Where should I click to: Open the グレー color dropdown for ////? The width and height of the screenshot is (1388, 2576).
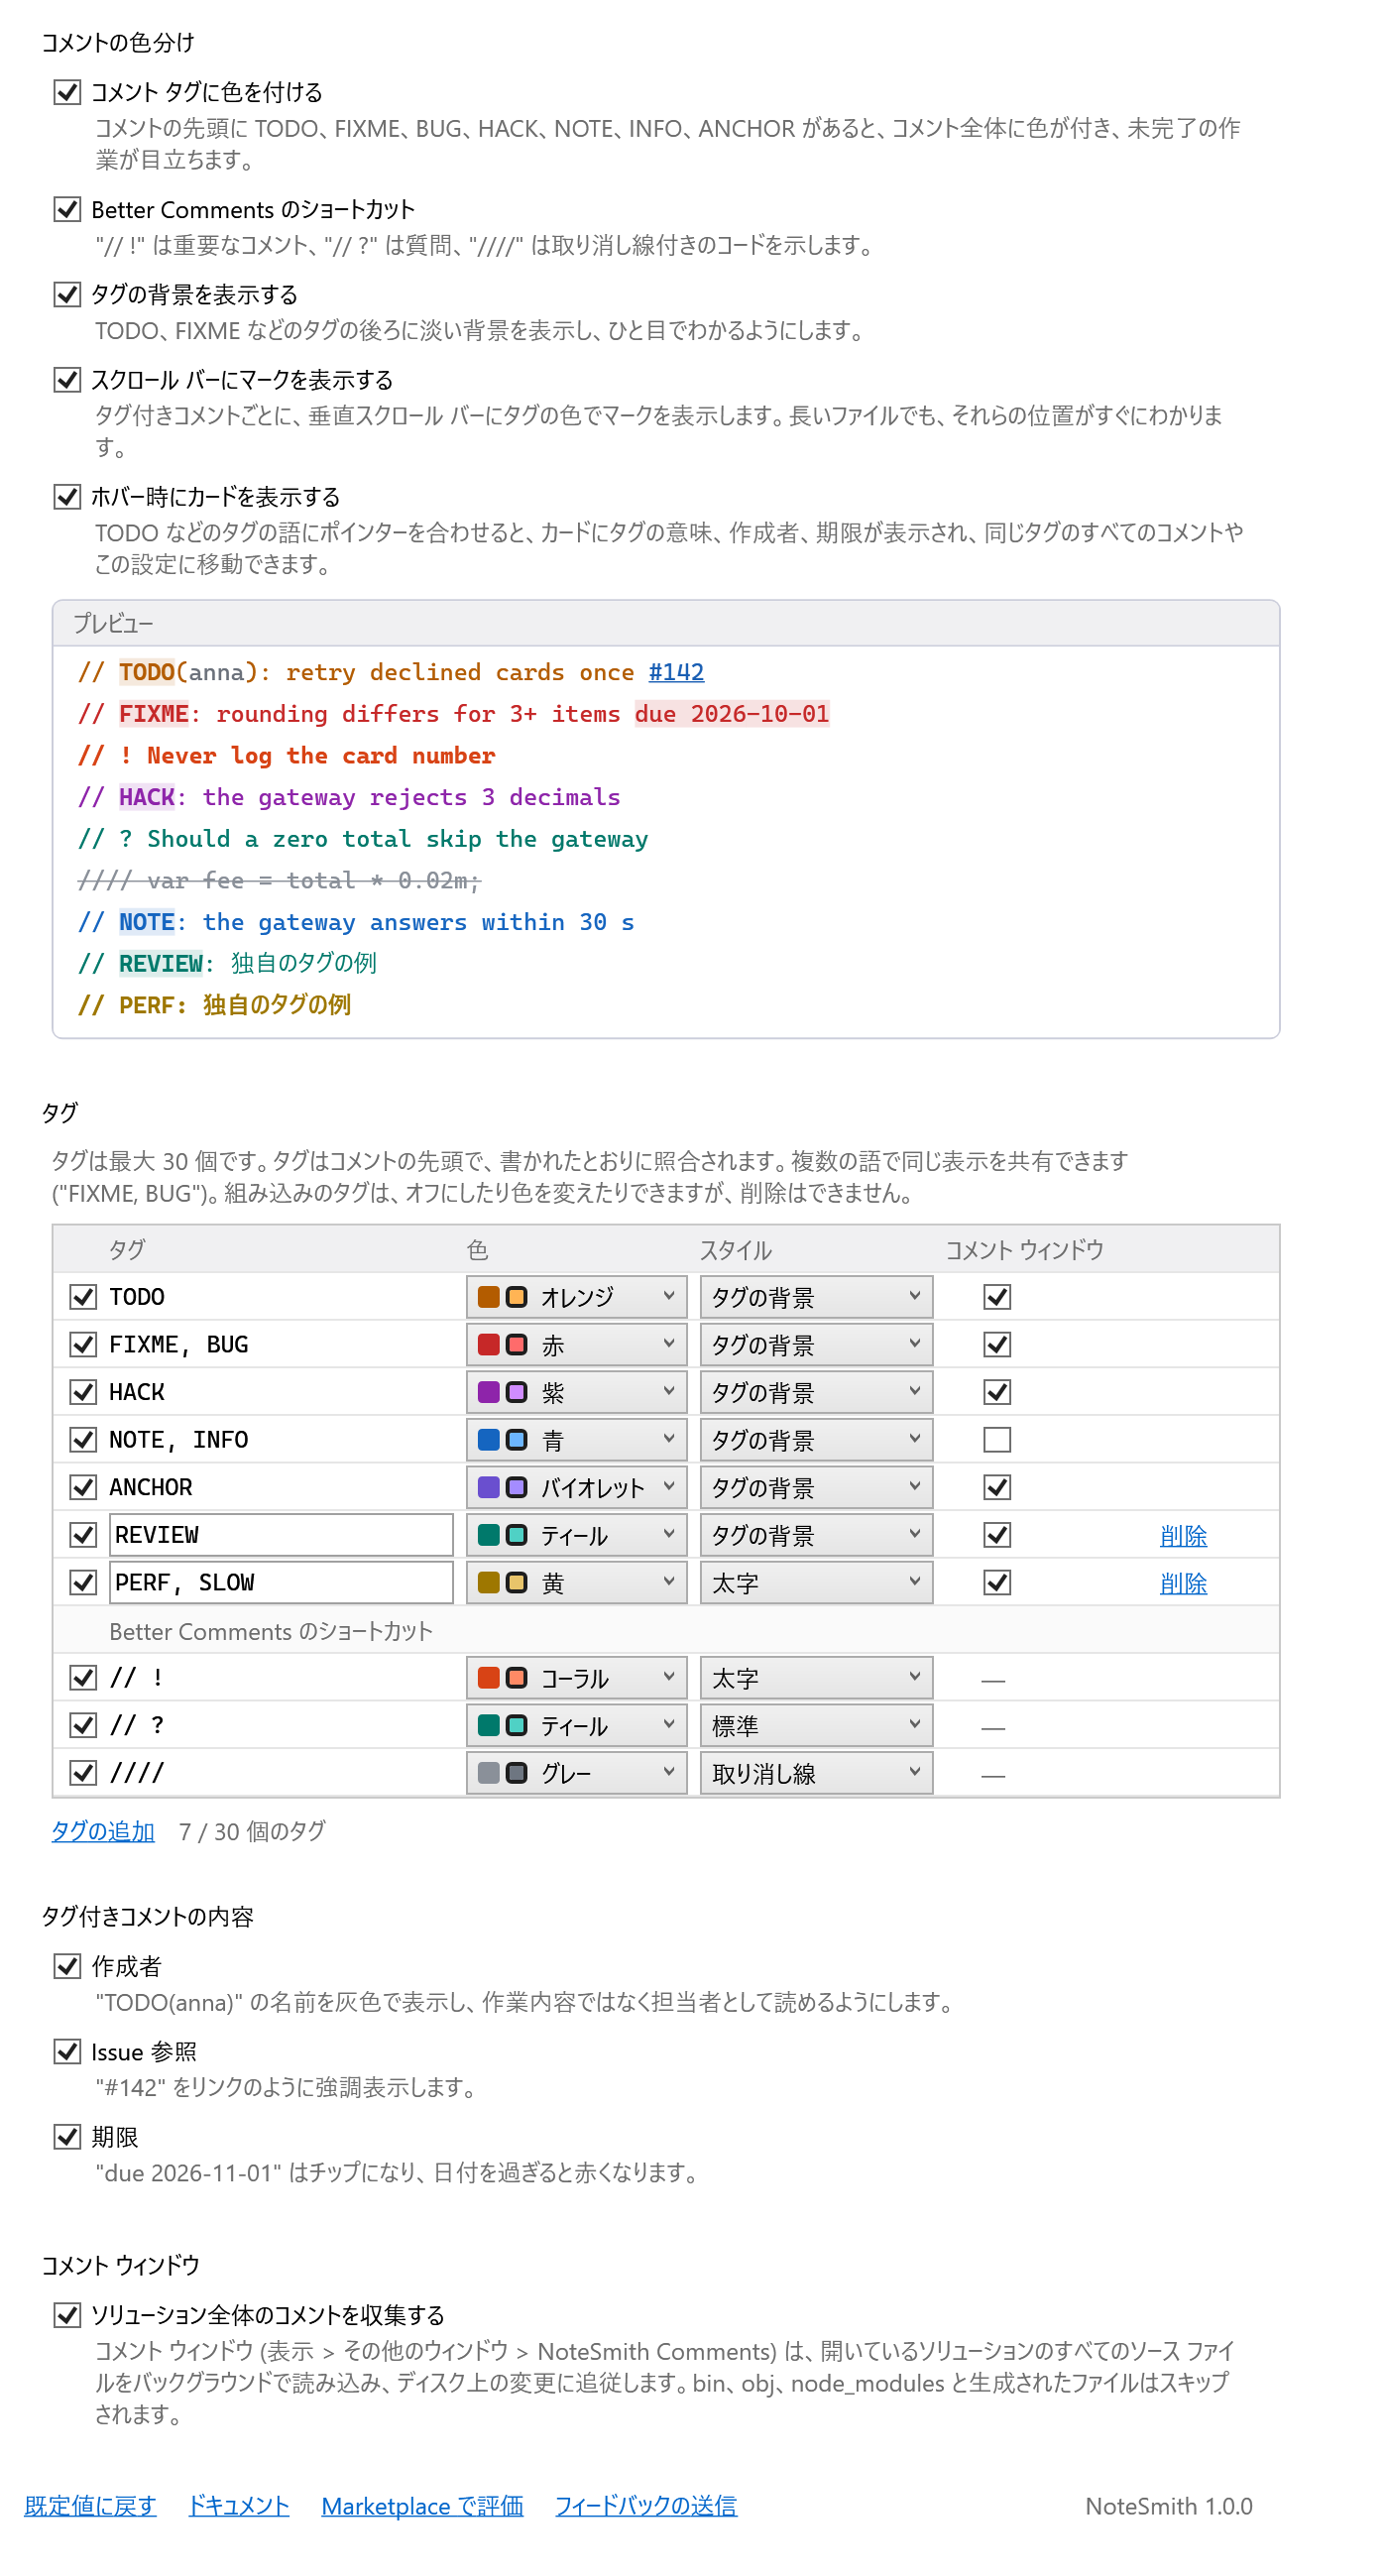(x=576, y=1773)
